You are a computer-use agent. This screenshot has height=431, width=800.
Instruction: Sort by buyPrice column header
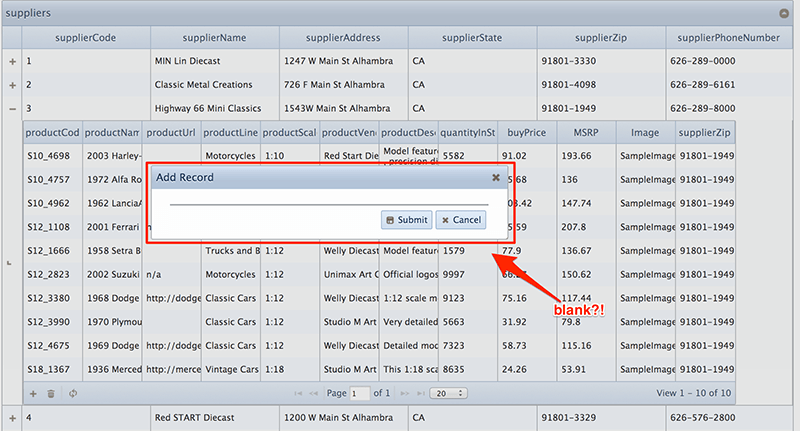coord(527,132)
